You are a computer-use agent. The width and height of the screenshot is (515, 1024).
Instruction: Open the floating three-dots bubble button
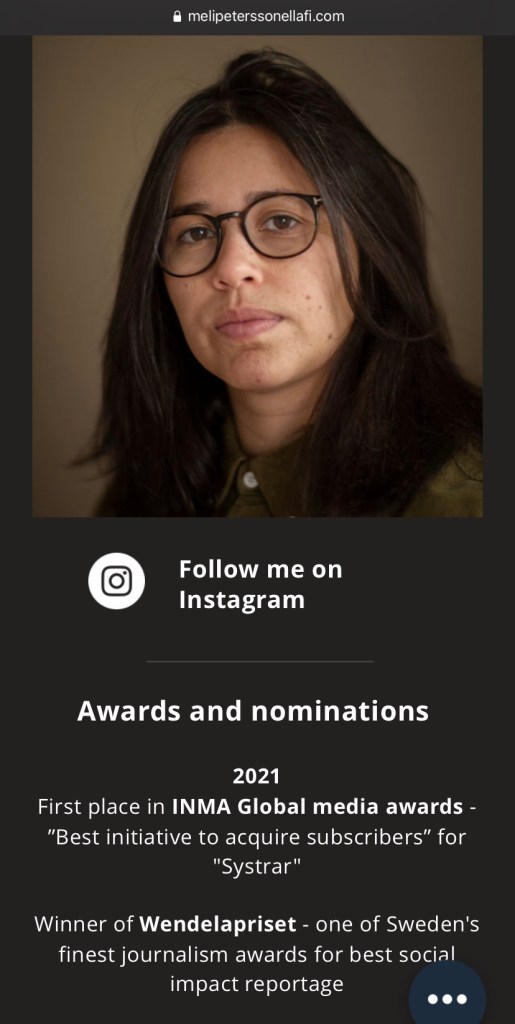[x=447, y=999]
